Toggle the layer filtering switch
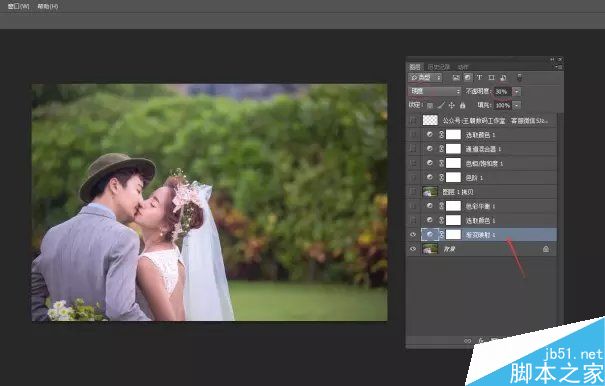 [519, 77]
